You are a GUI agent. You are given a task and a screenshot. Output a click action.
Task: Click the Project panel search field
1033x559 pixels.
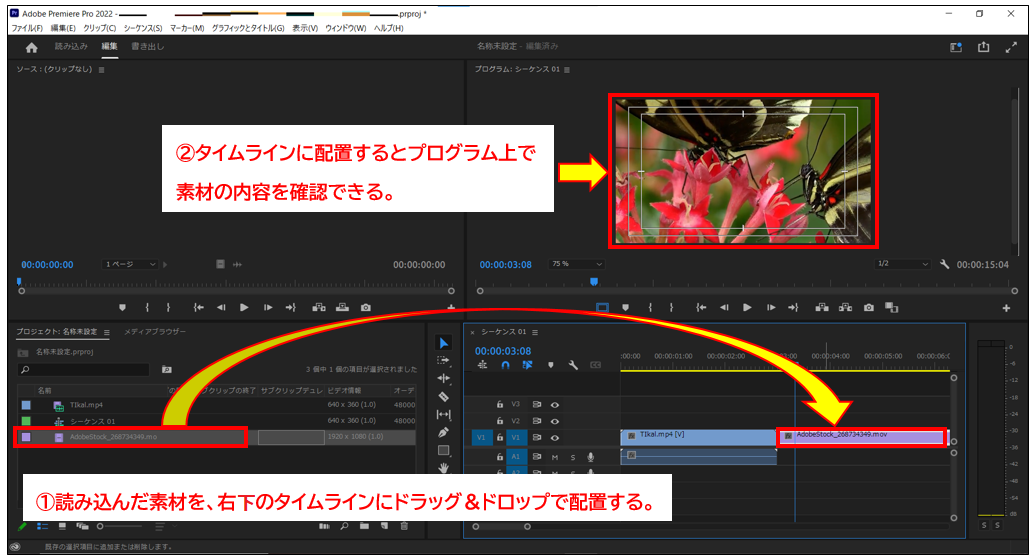84,370
